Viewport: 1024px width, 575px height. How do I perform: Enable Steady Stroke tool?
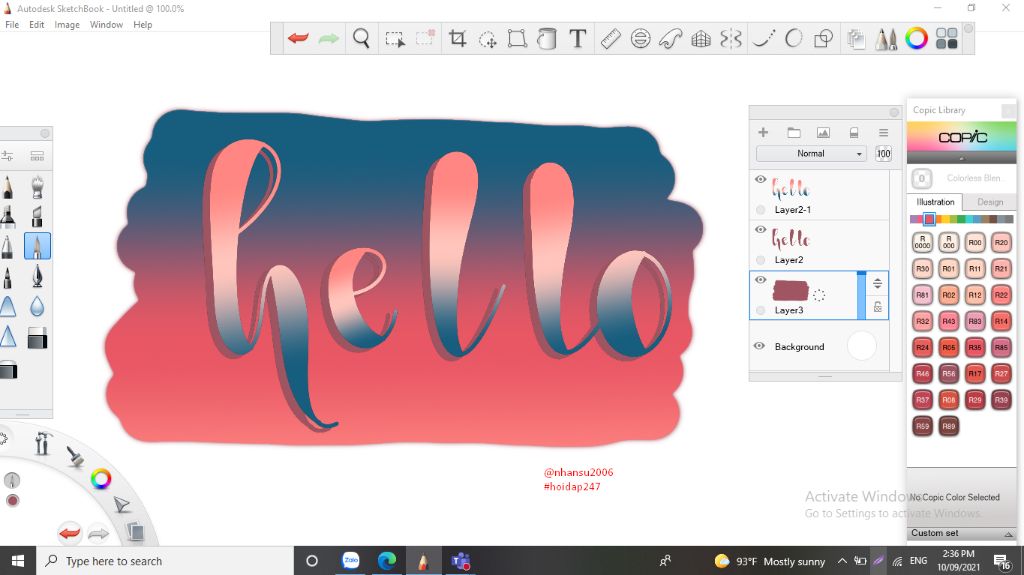[x=763, y=39]
